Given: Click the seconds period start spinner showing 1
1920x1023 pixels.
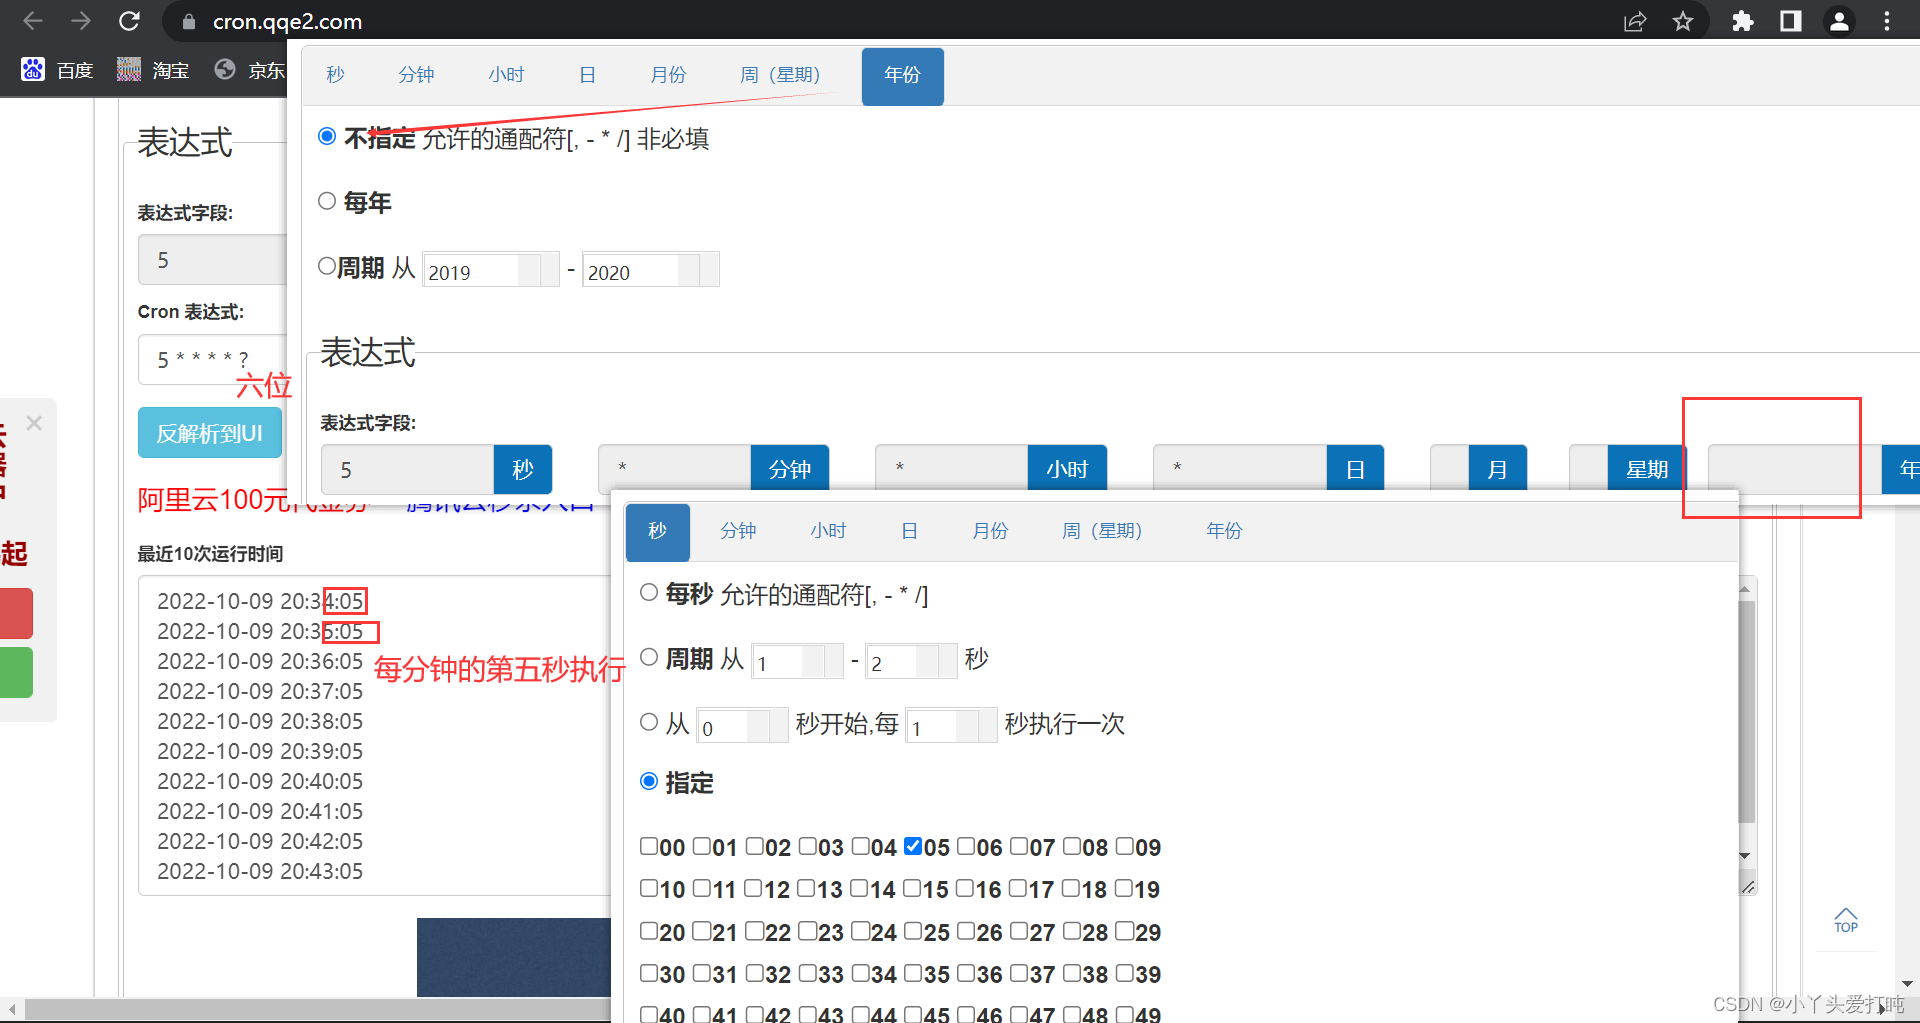Looking at the screenshot, I should [x=798, y=662].
